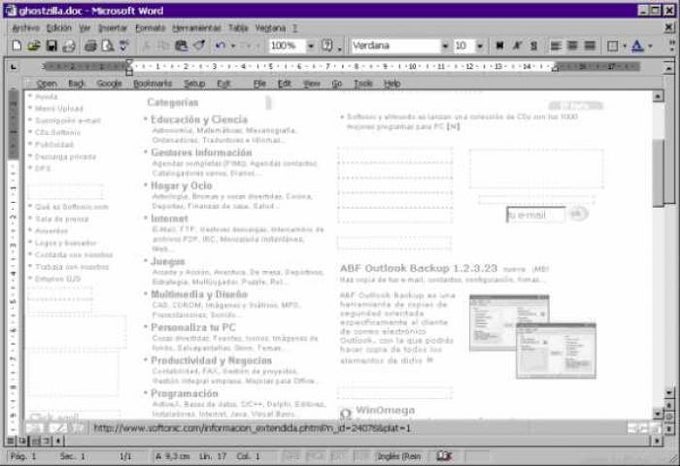This screenshot has height=466, width=680.
Task: Click the ABF Outlook Backup screenshot thumbnail
Action: (533, 336)
